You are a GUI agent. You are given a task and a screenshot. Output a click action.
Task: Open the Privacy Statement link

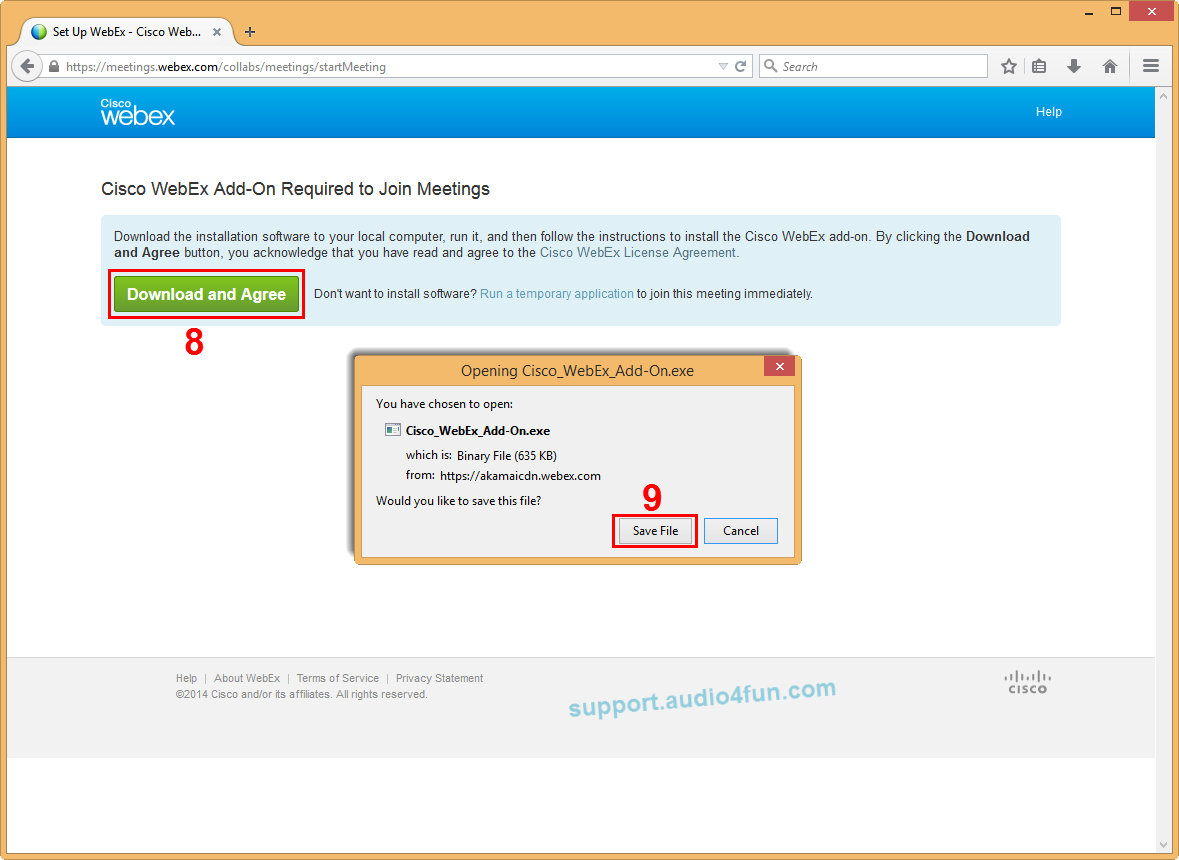pos(439,678)
